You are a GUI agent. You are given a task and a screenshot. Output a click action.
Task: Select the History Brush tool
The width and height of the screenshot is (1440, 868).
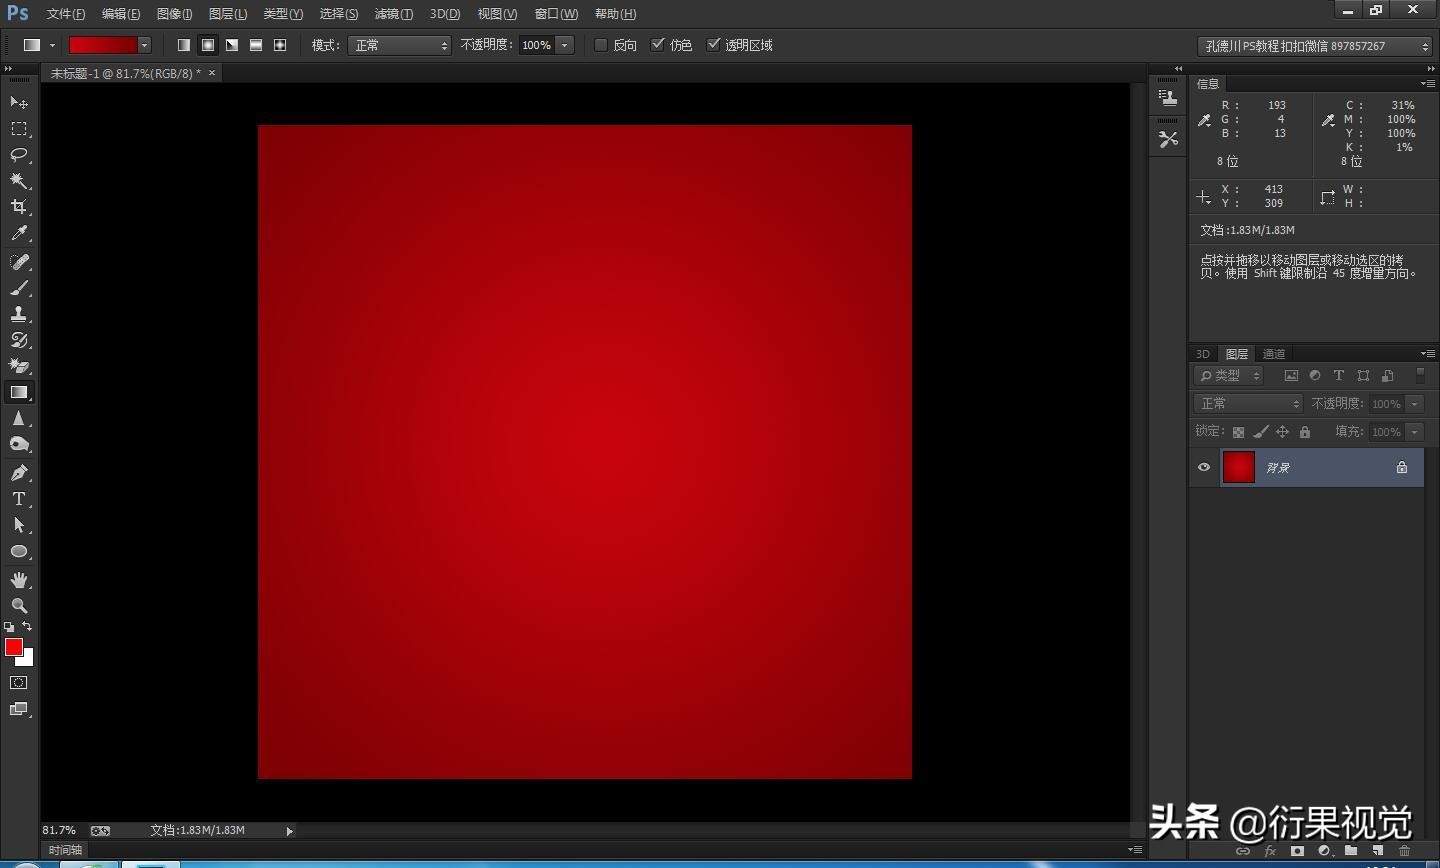[x=19, y=339]
